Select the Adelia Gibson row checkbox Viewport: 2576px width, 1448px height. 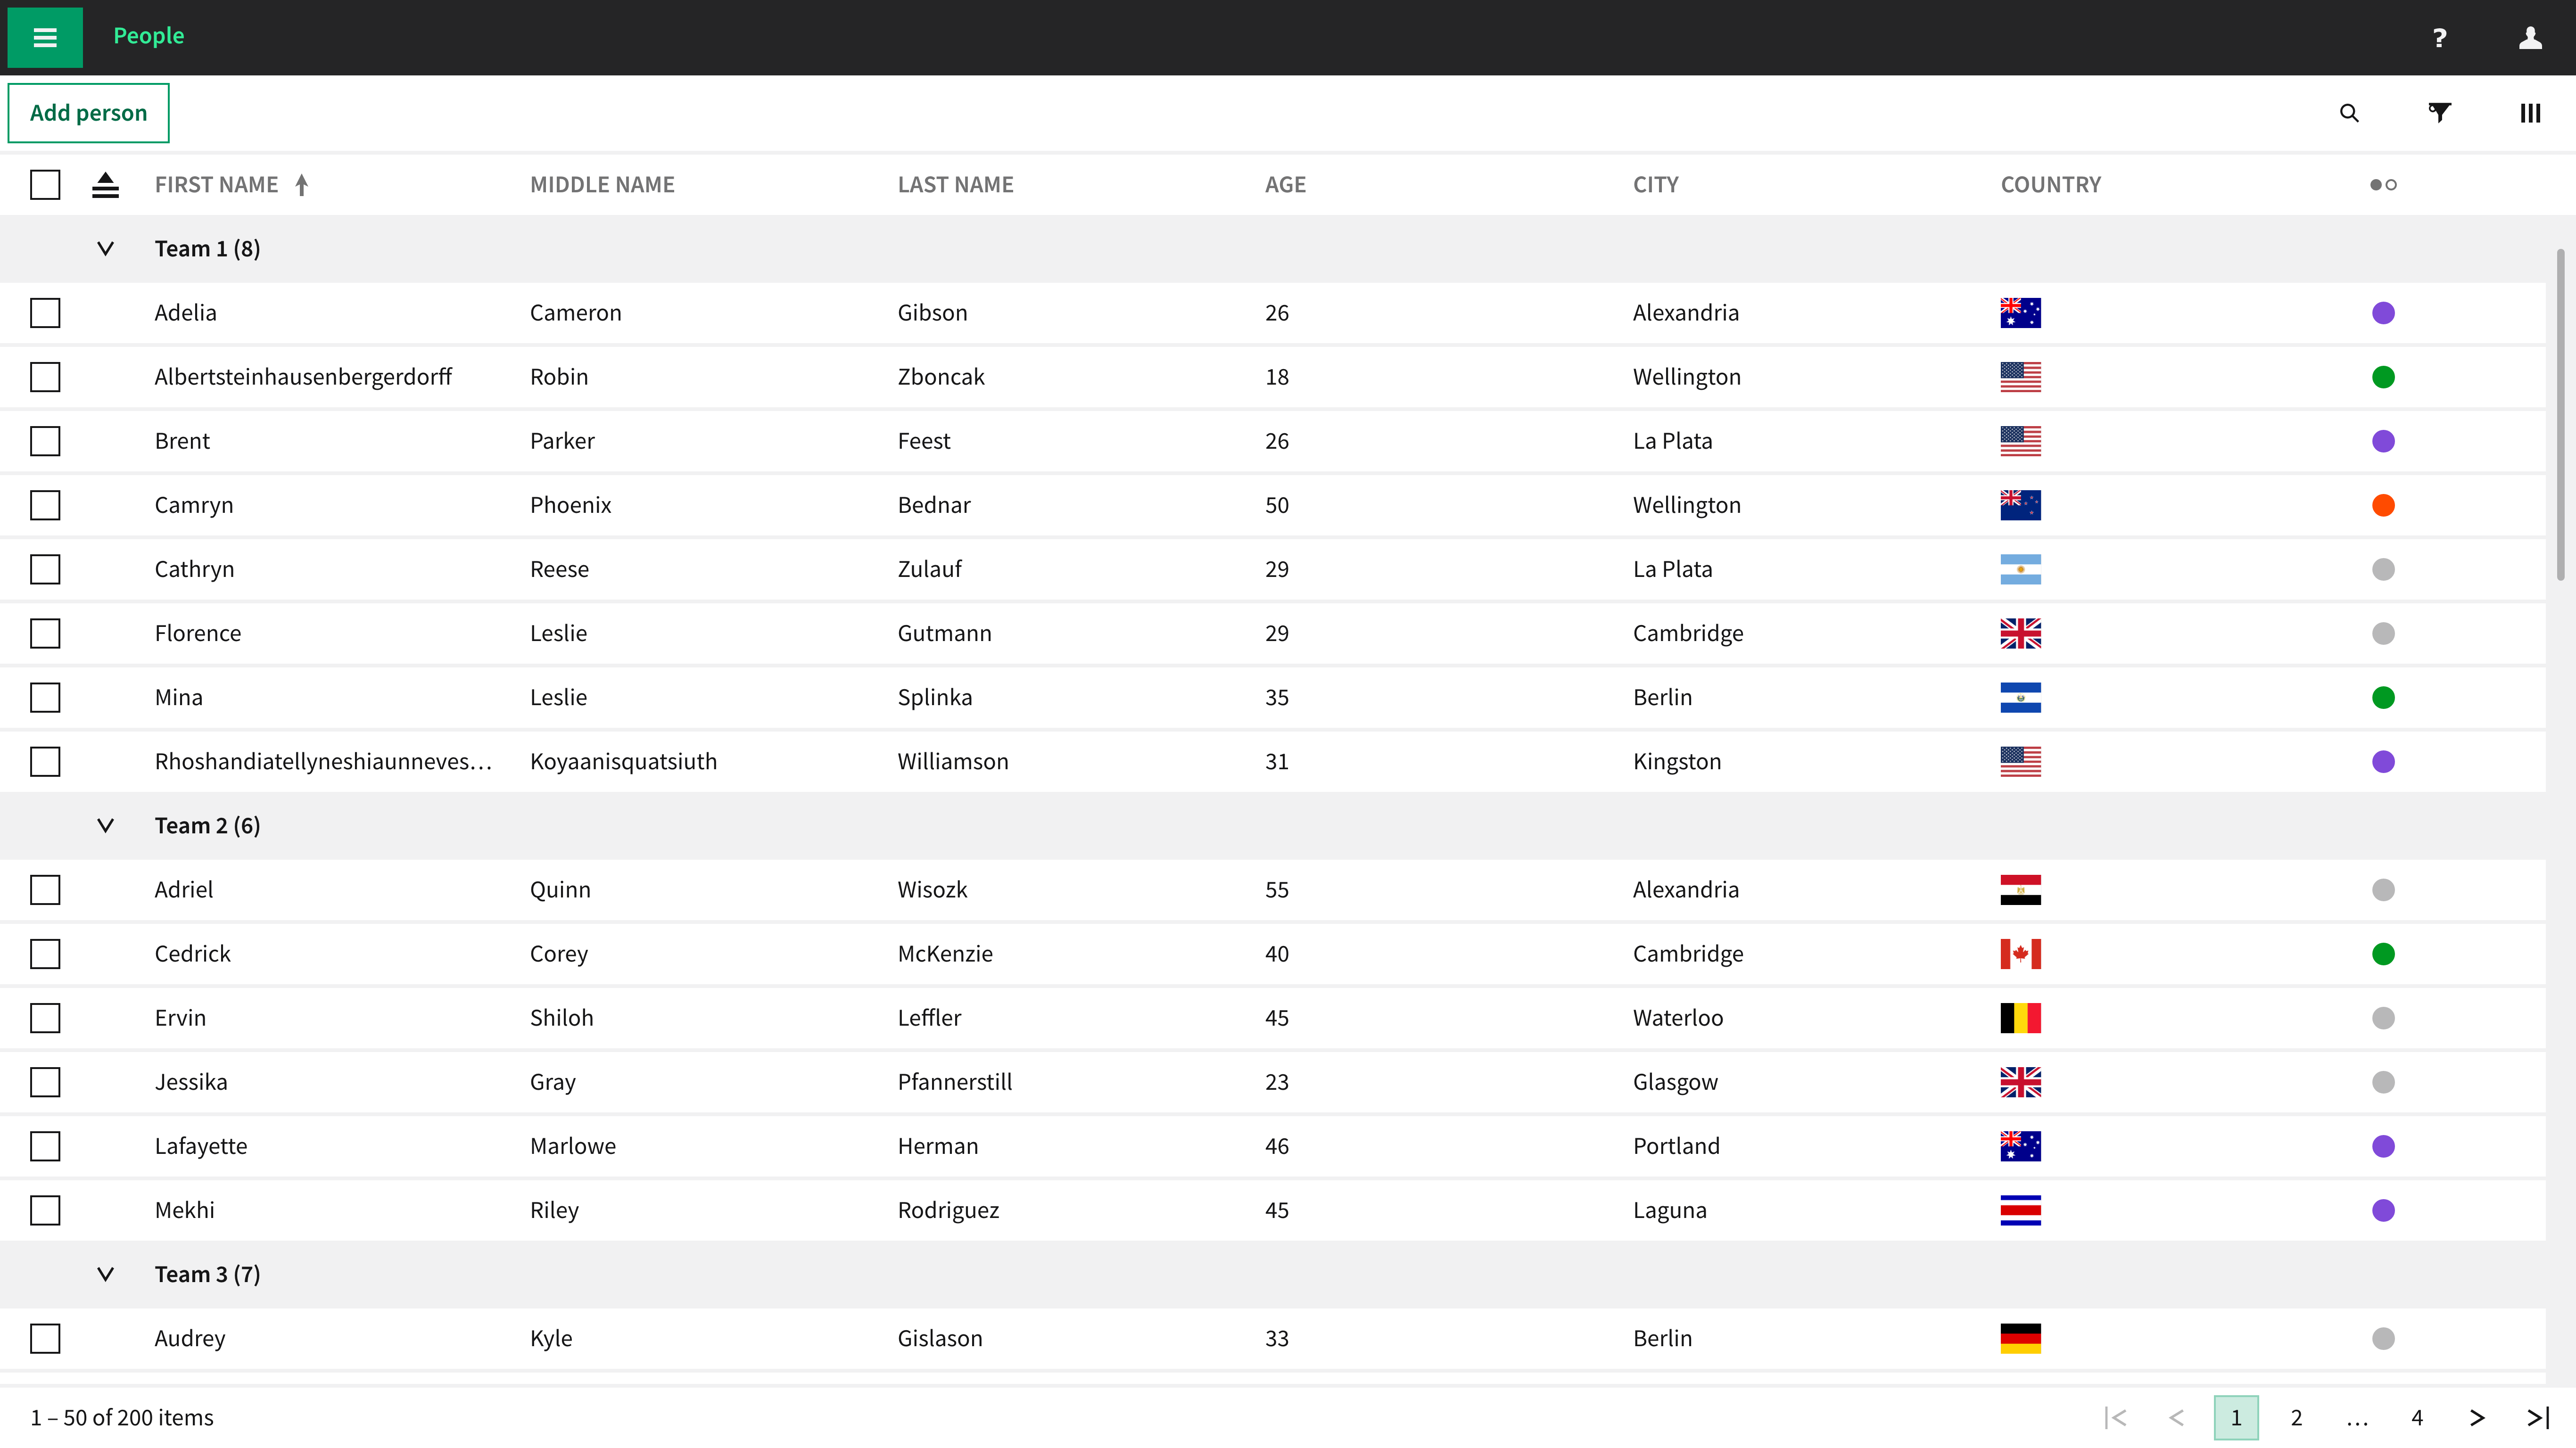point(45,313)
